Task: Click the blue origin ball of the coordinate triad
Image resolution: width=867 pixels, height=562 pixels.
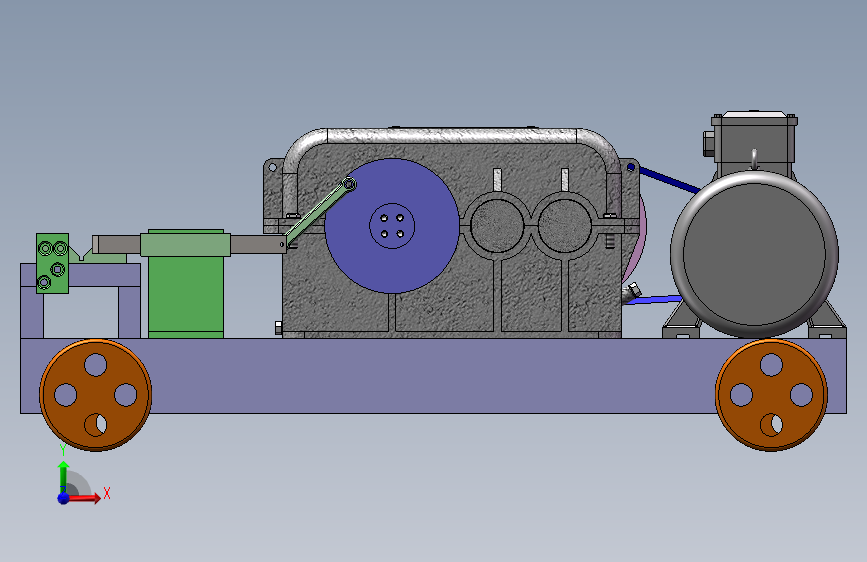Action: (x=64, y=498)
